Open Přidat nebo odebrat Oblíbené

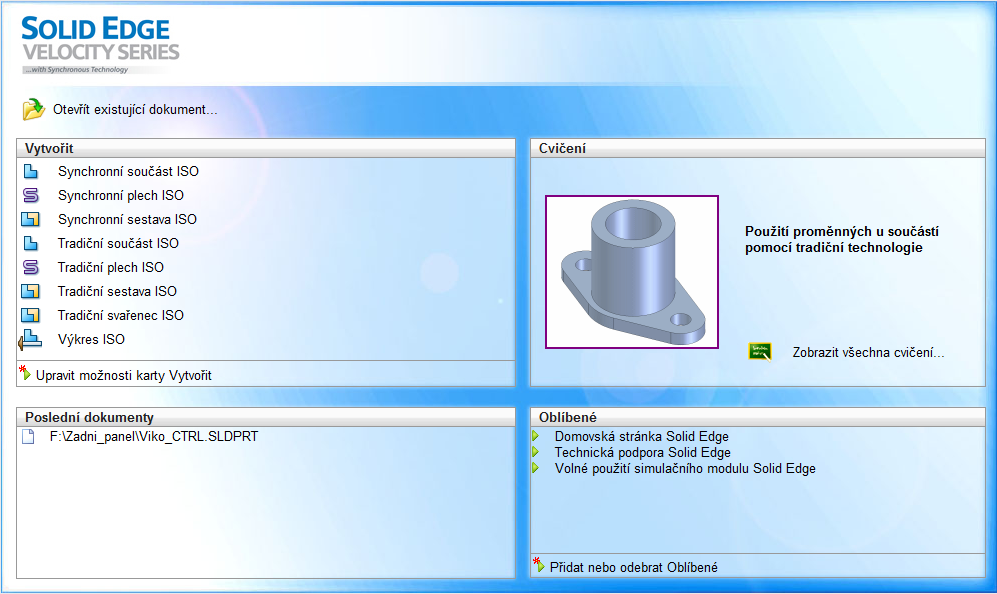click(x=633, y=567)
